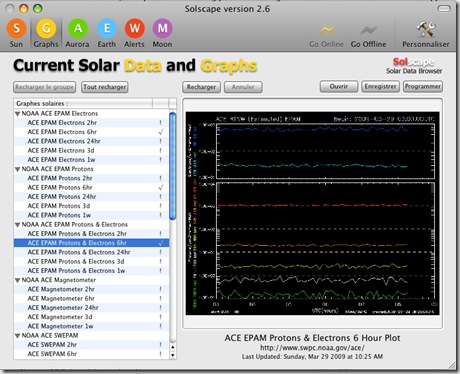This screenshot has height=374, width=460.
Task: Collapse NOAA ACE Magnetometer group
Action: (17, 280)
